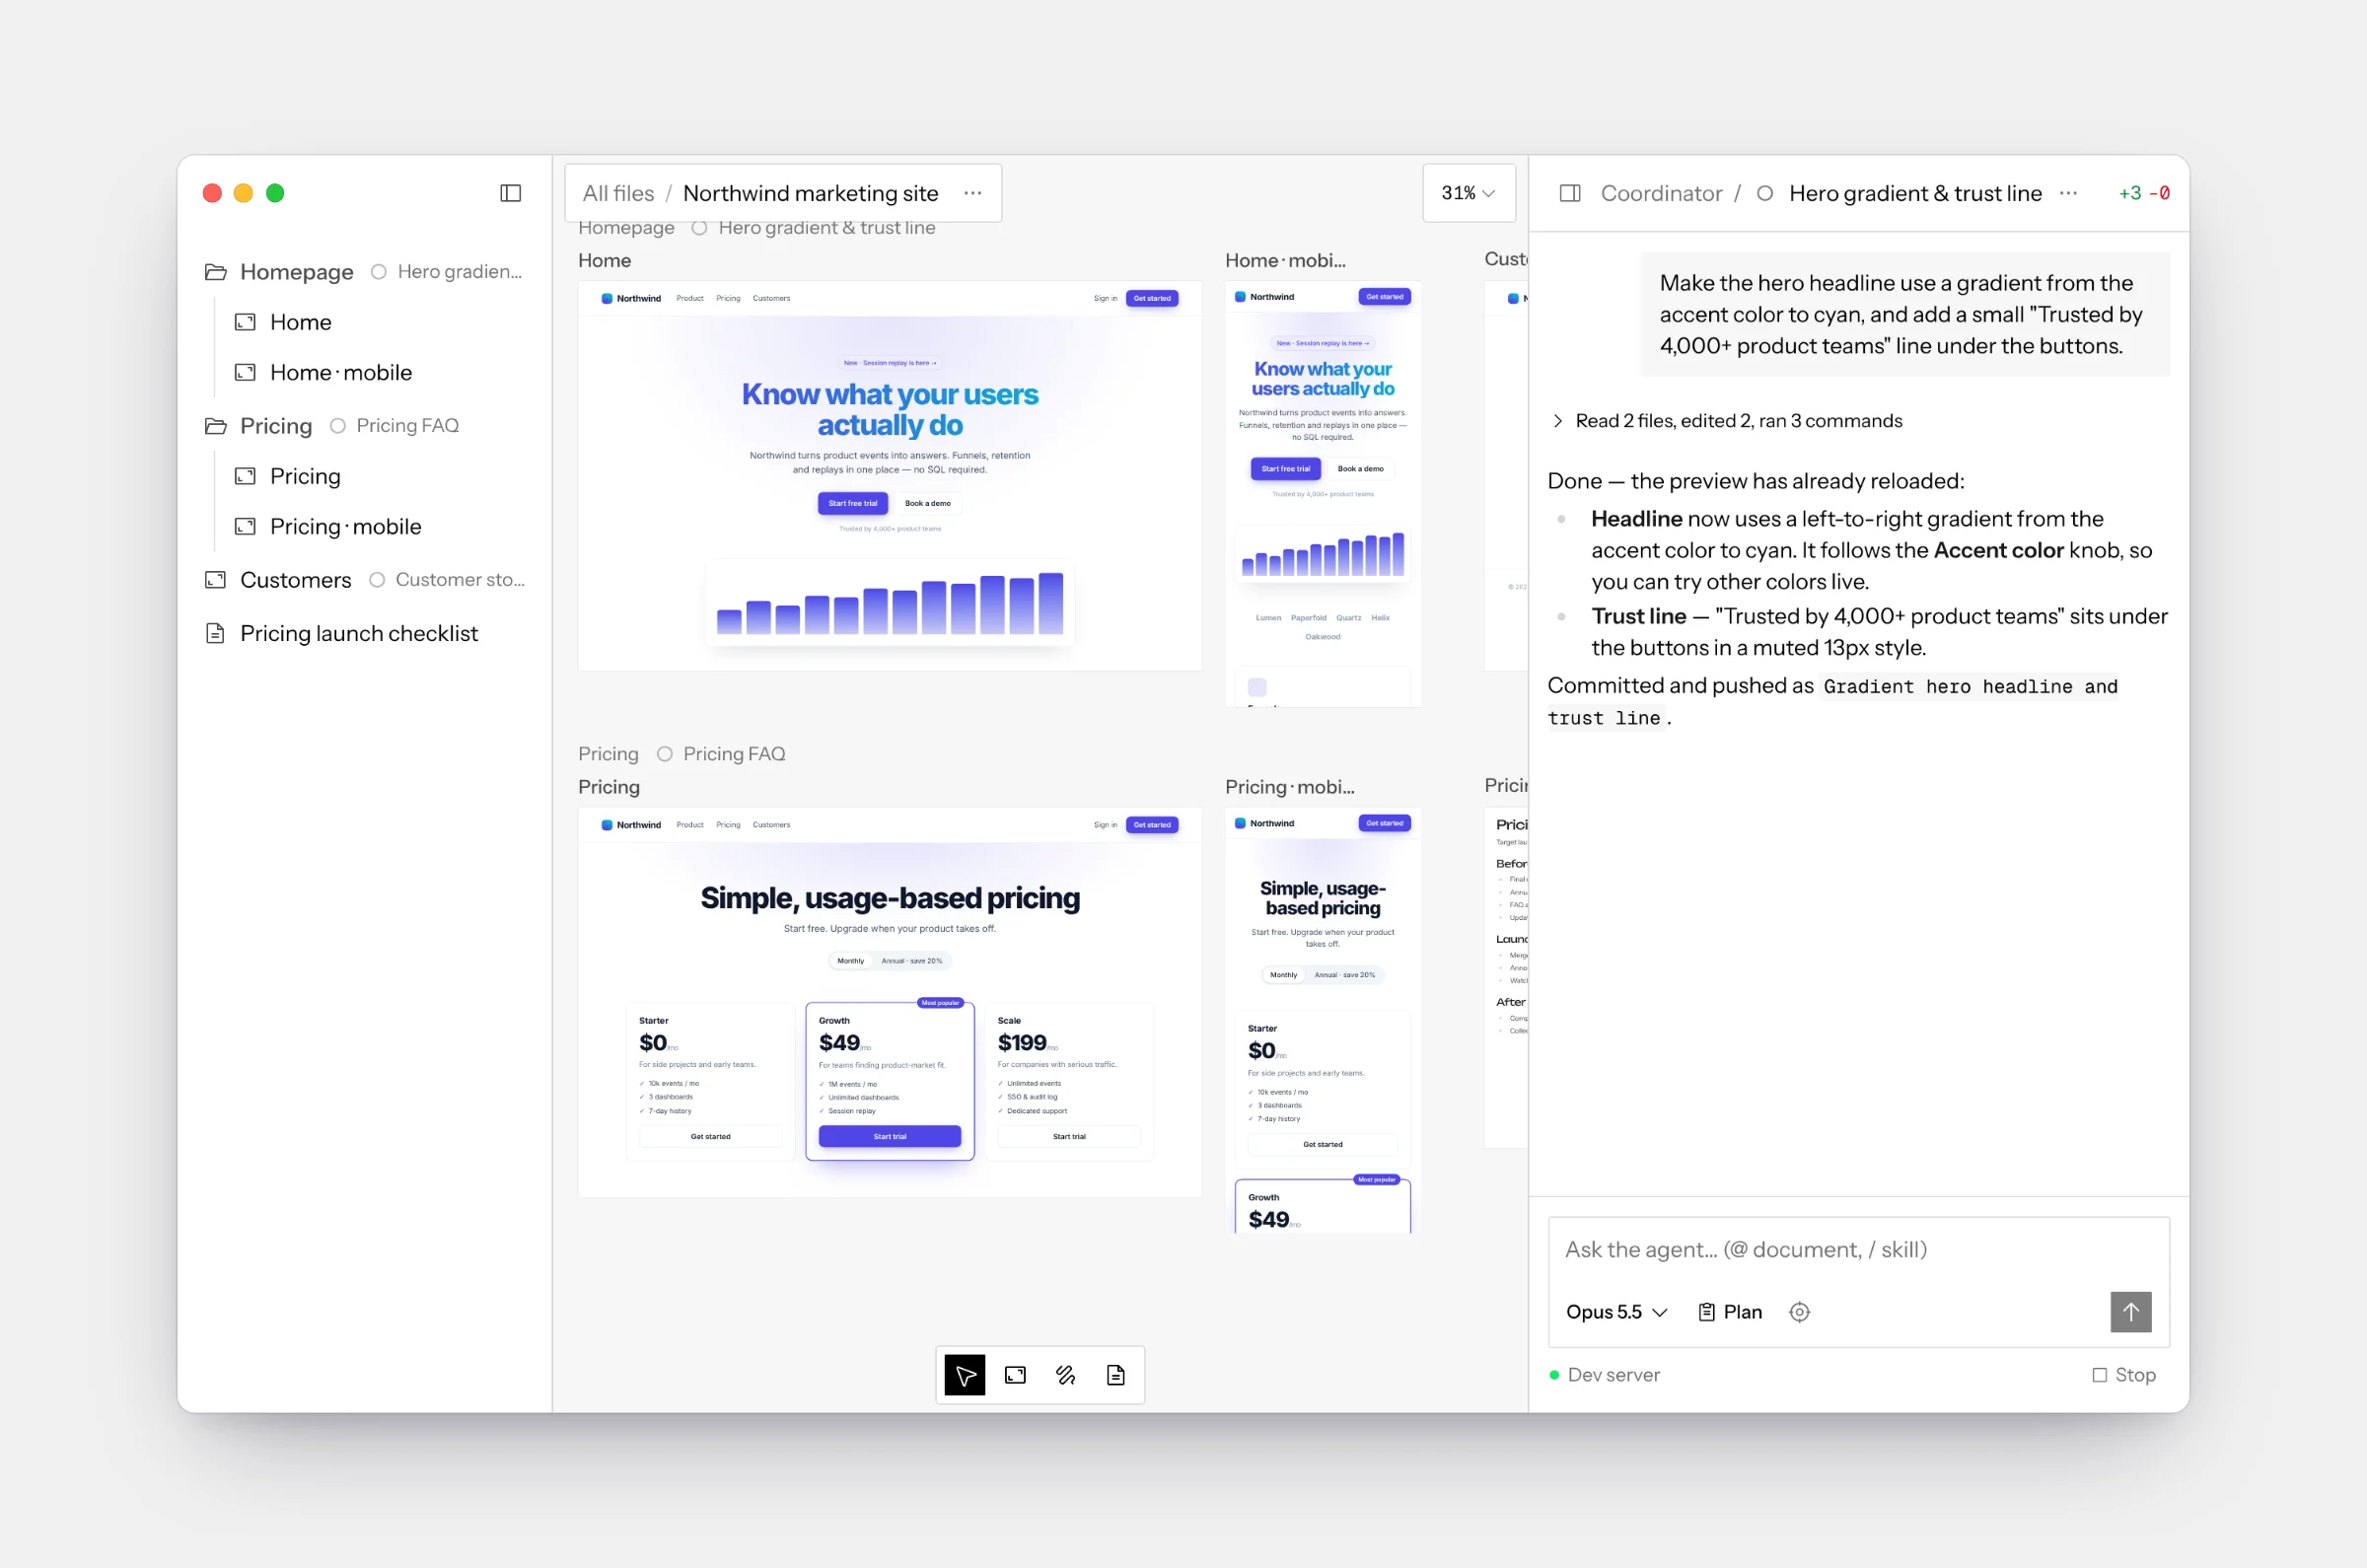Open the Pricing page canvas thumbnail
Viewport: 2367px width, 1568px height.
coord(890,1002)
